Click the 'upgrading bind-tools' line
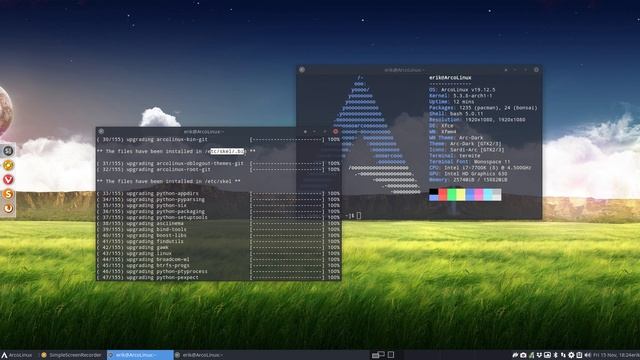Viewport: 640px width, 360px height. (x=156, y=229)
